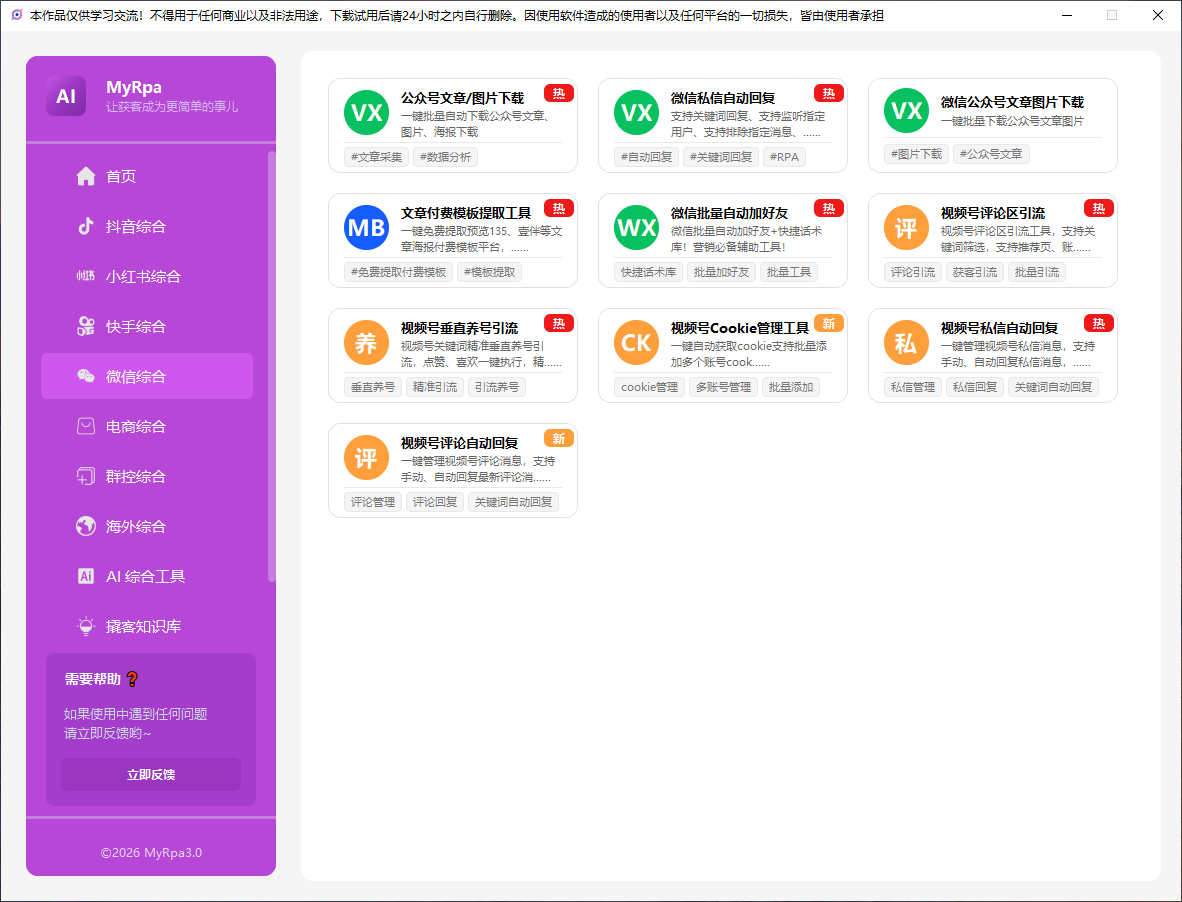
Task: Click the 评论回复 tag
Action: [x=435, y=502]
